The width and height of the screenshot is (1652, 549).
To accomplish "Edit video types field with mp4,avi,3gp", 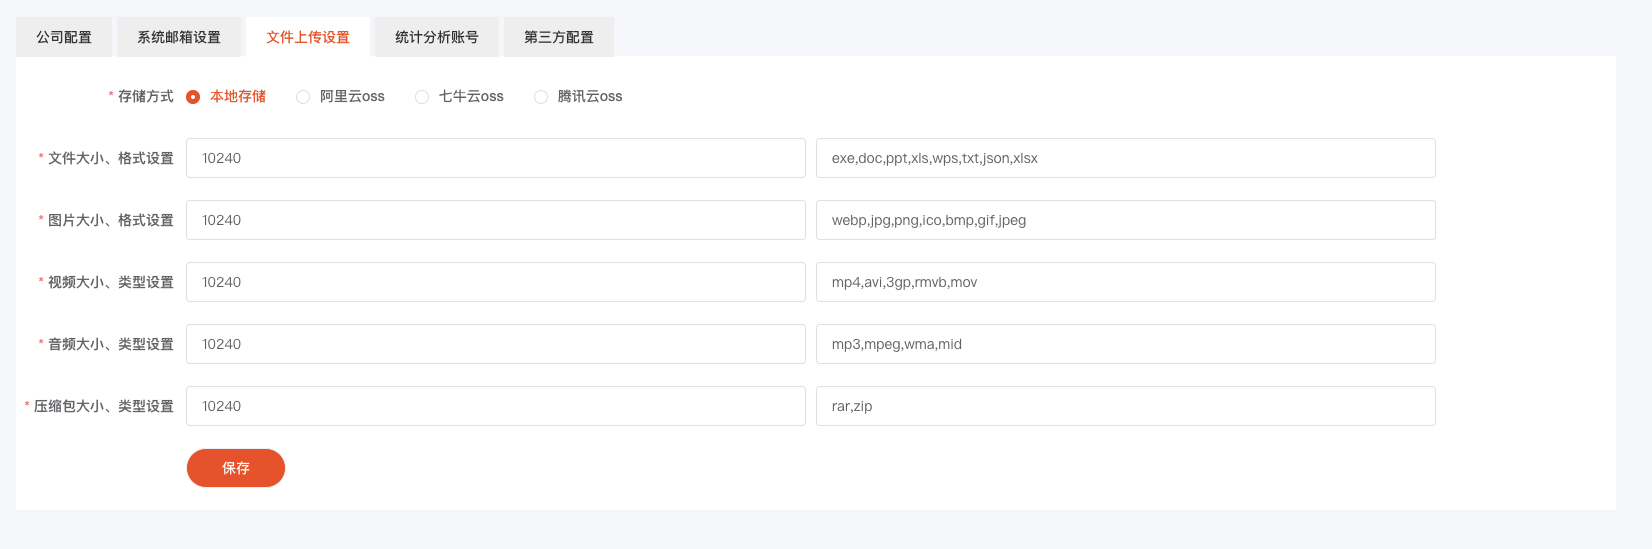I will click(1126, 282).
